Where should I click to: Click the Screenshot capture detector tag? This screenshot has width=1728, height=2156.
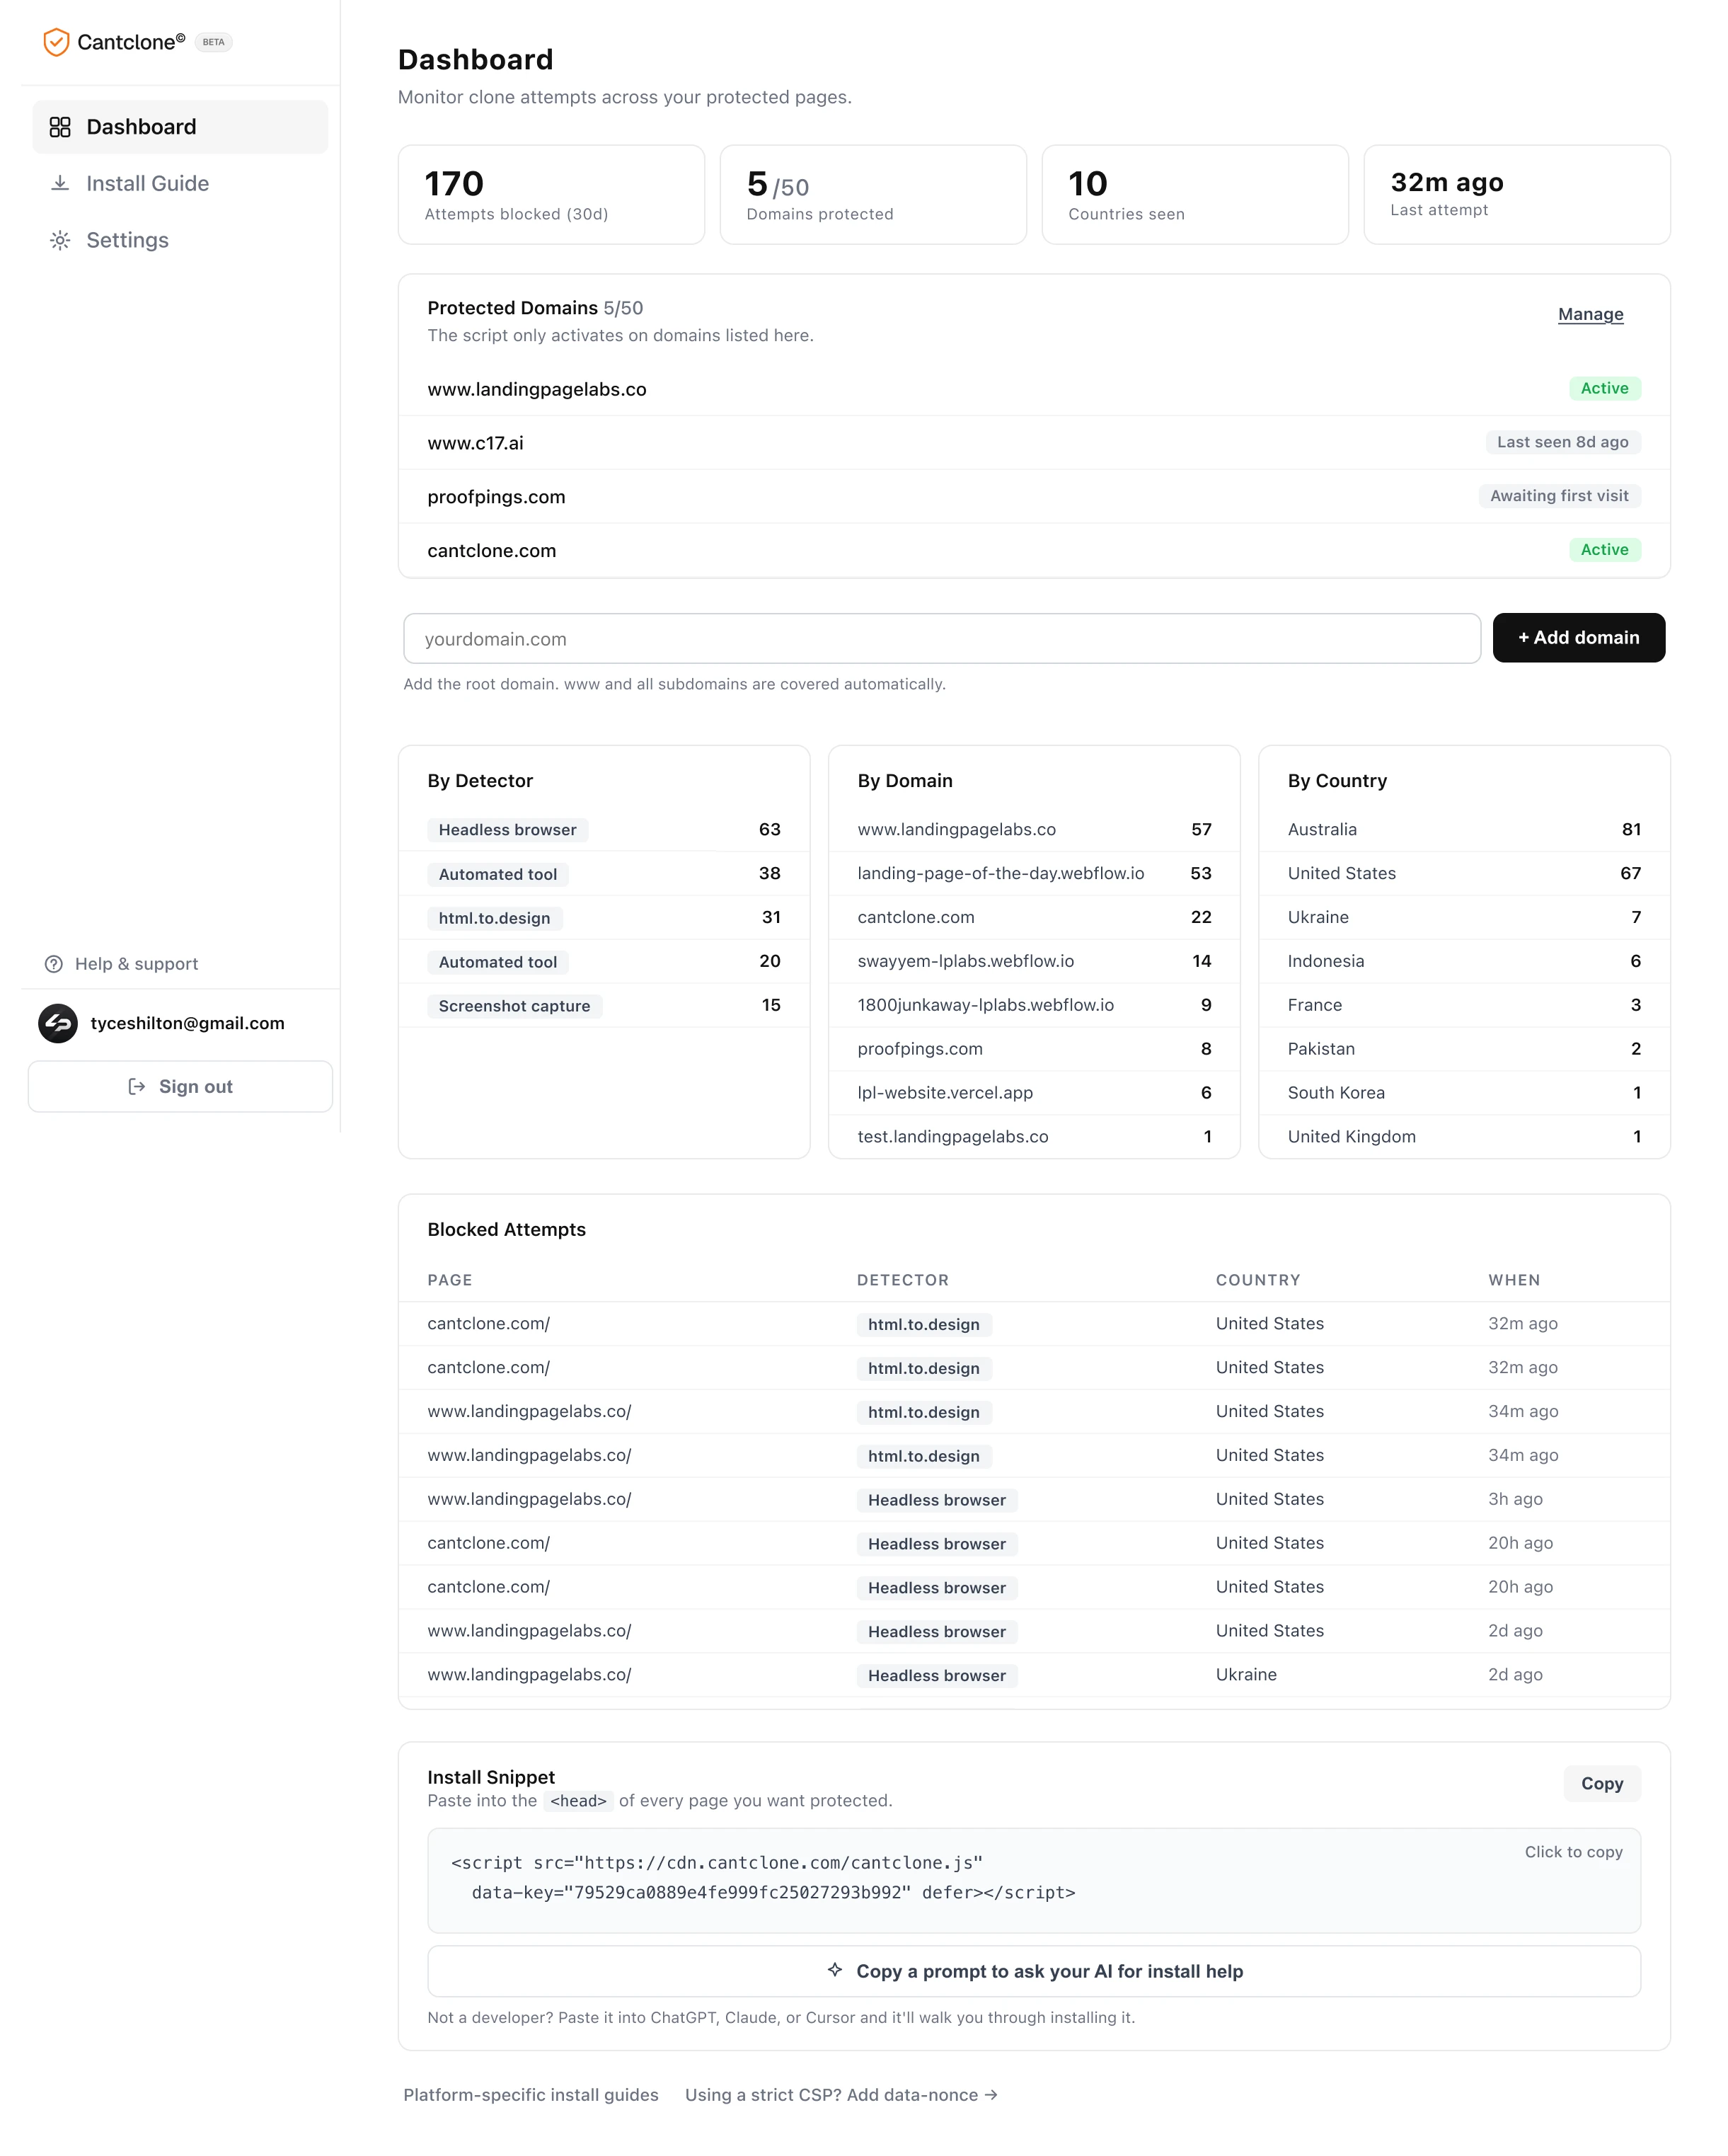pos(514,1006)
